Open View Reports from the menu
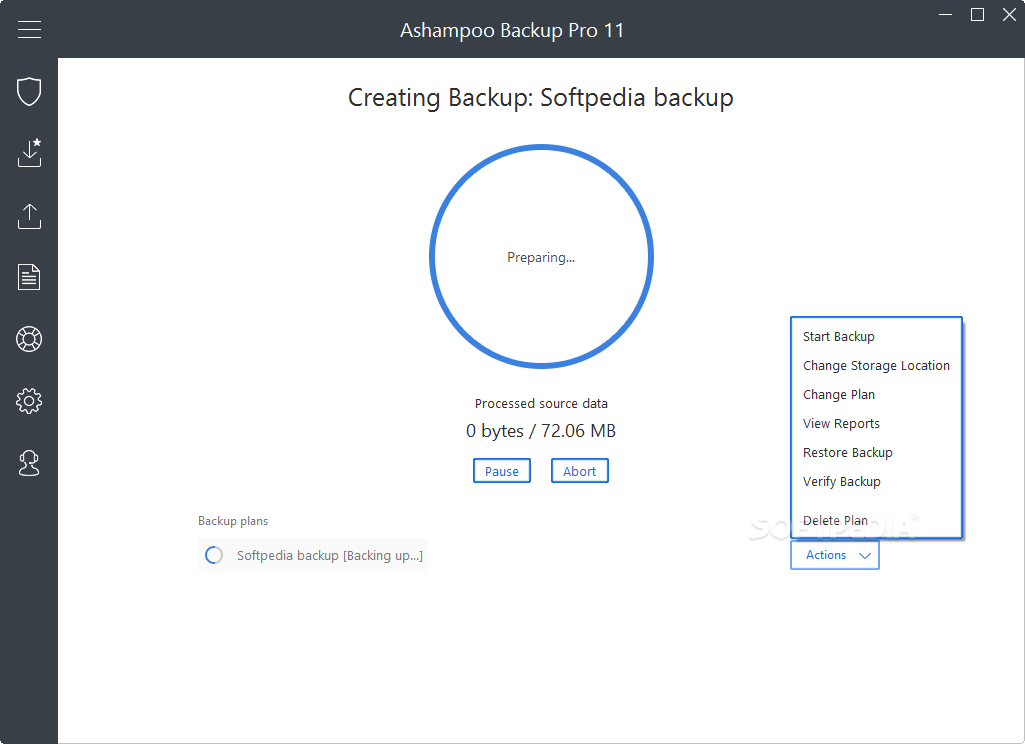This screenshot has width=1025, height=744. (841, 424)
